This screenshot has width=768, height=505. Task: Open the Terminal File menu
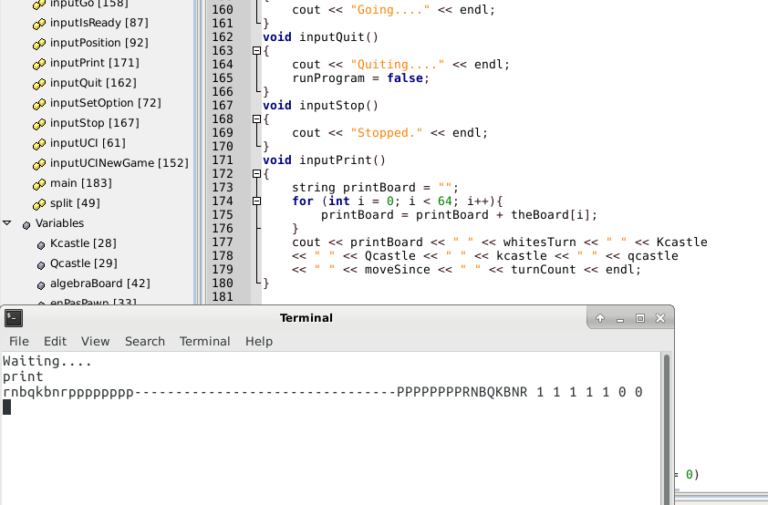coord(19,341)
